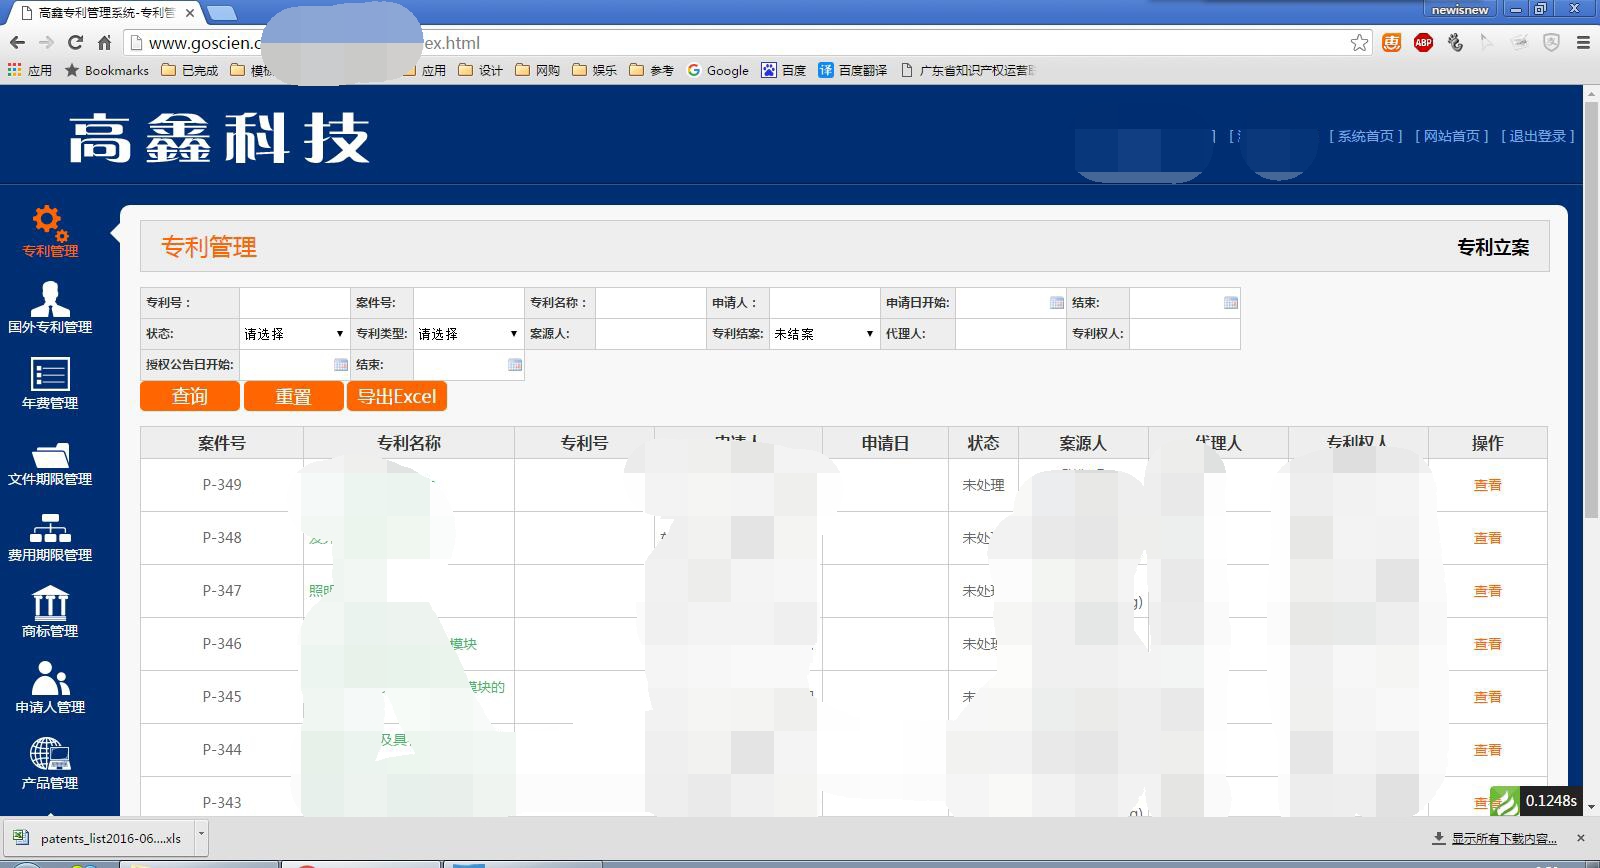Click 查看 link for case P-349
The height and width of the screenshot is (868, 1600).
(1487, 485)
